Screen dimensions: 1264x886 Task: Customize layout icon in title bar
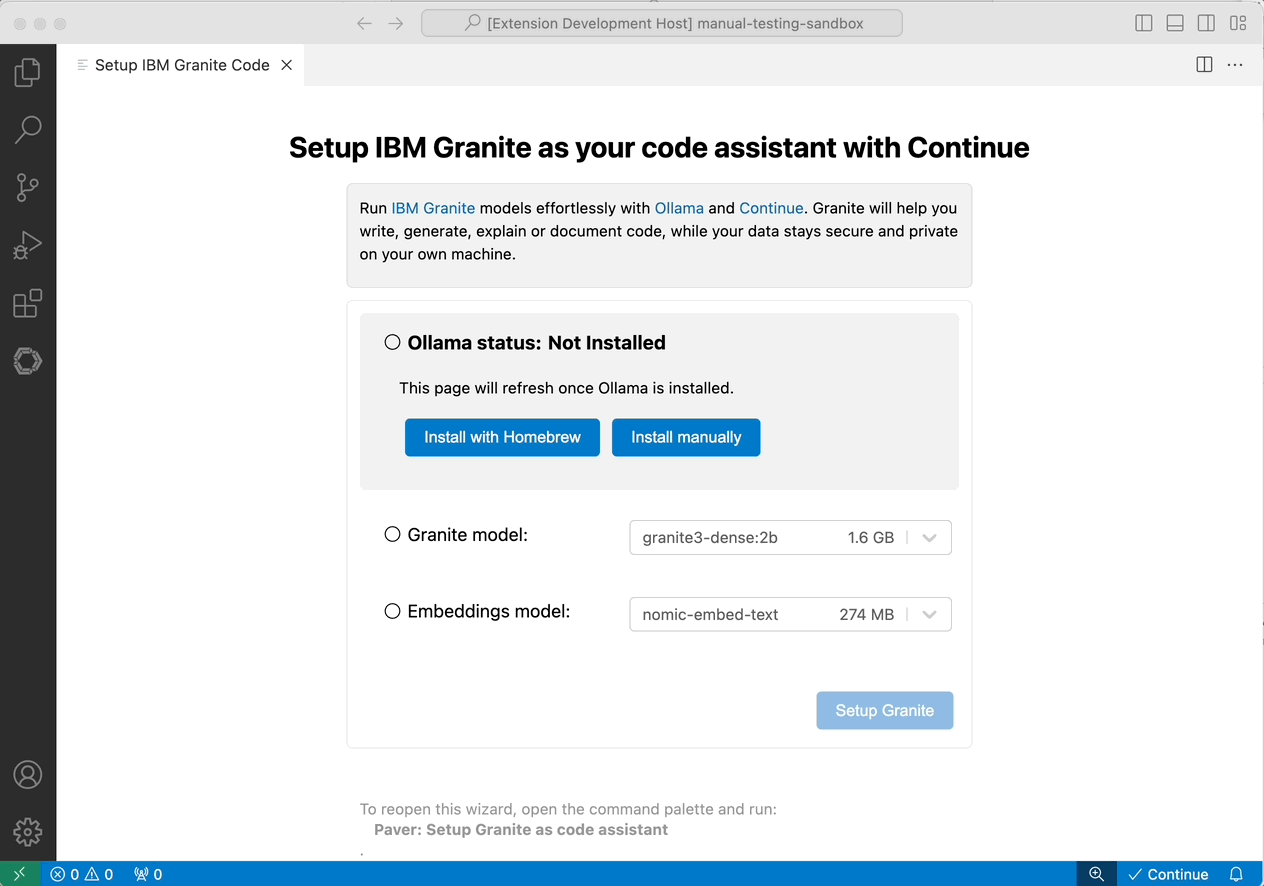point(1238,23)
